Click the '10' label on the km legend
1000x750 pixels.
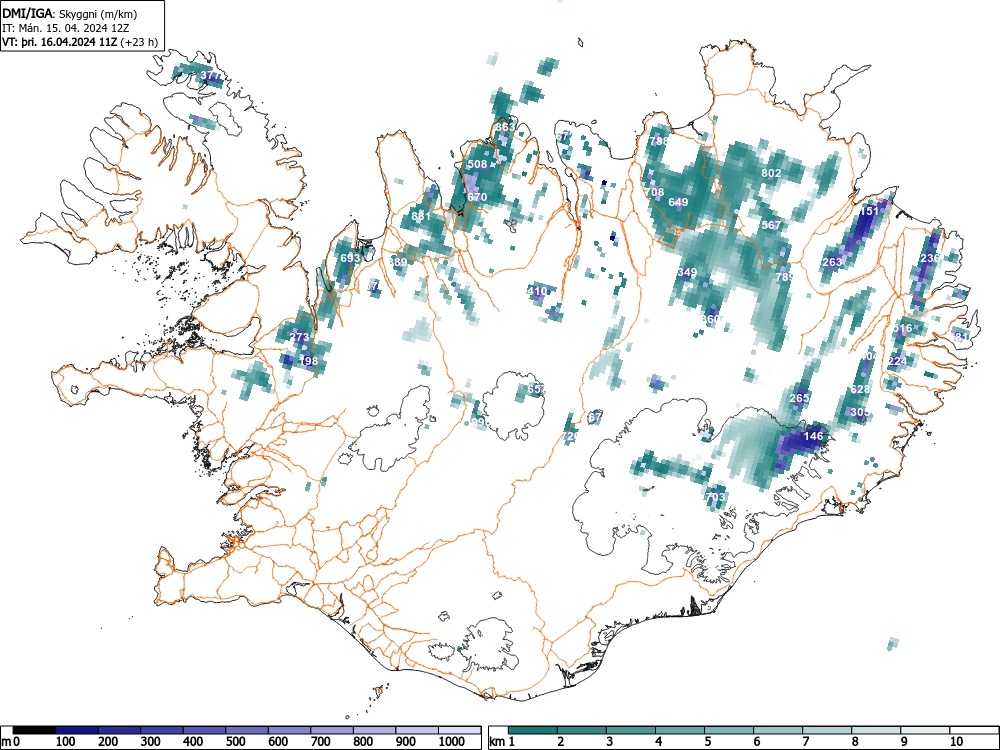[x=956, y=742]
